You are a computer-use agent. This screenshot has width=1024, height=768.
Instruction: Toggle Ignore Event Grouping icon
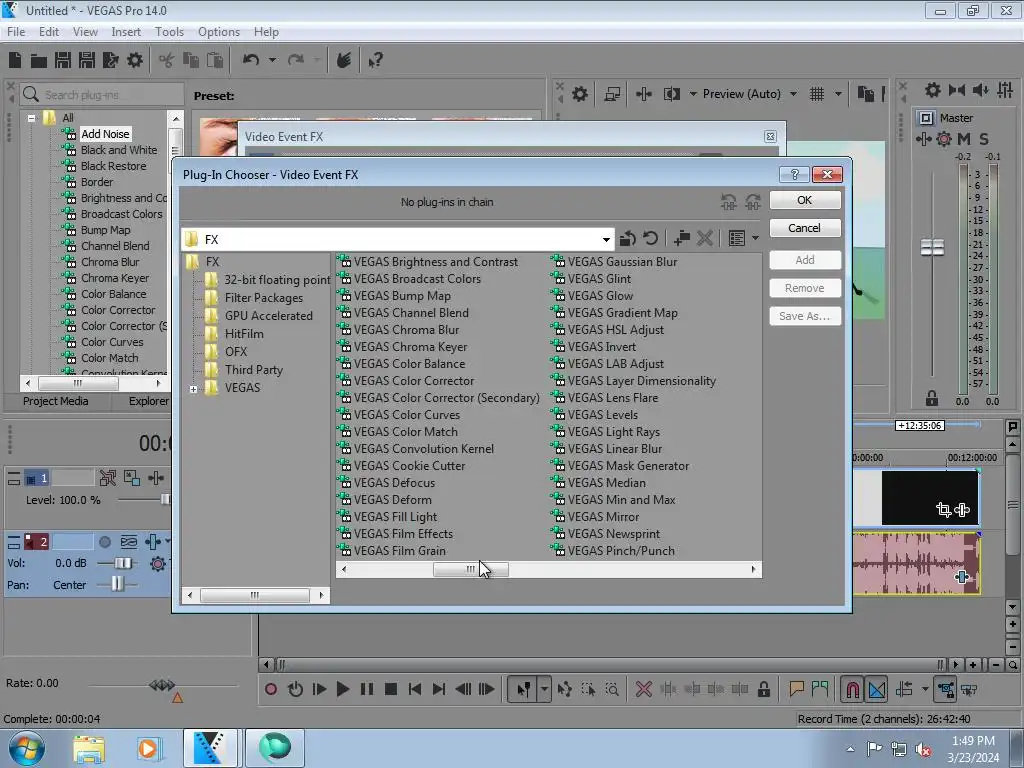[970, 690]
